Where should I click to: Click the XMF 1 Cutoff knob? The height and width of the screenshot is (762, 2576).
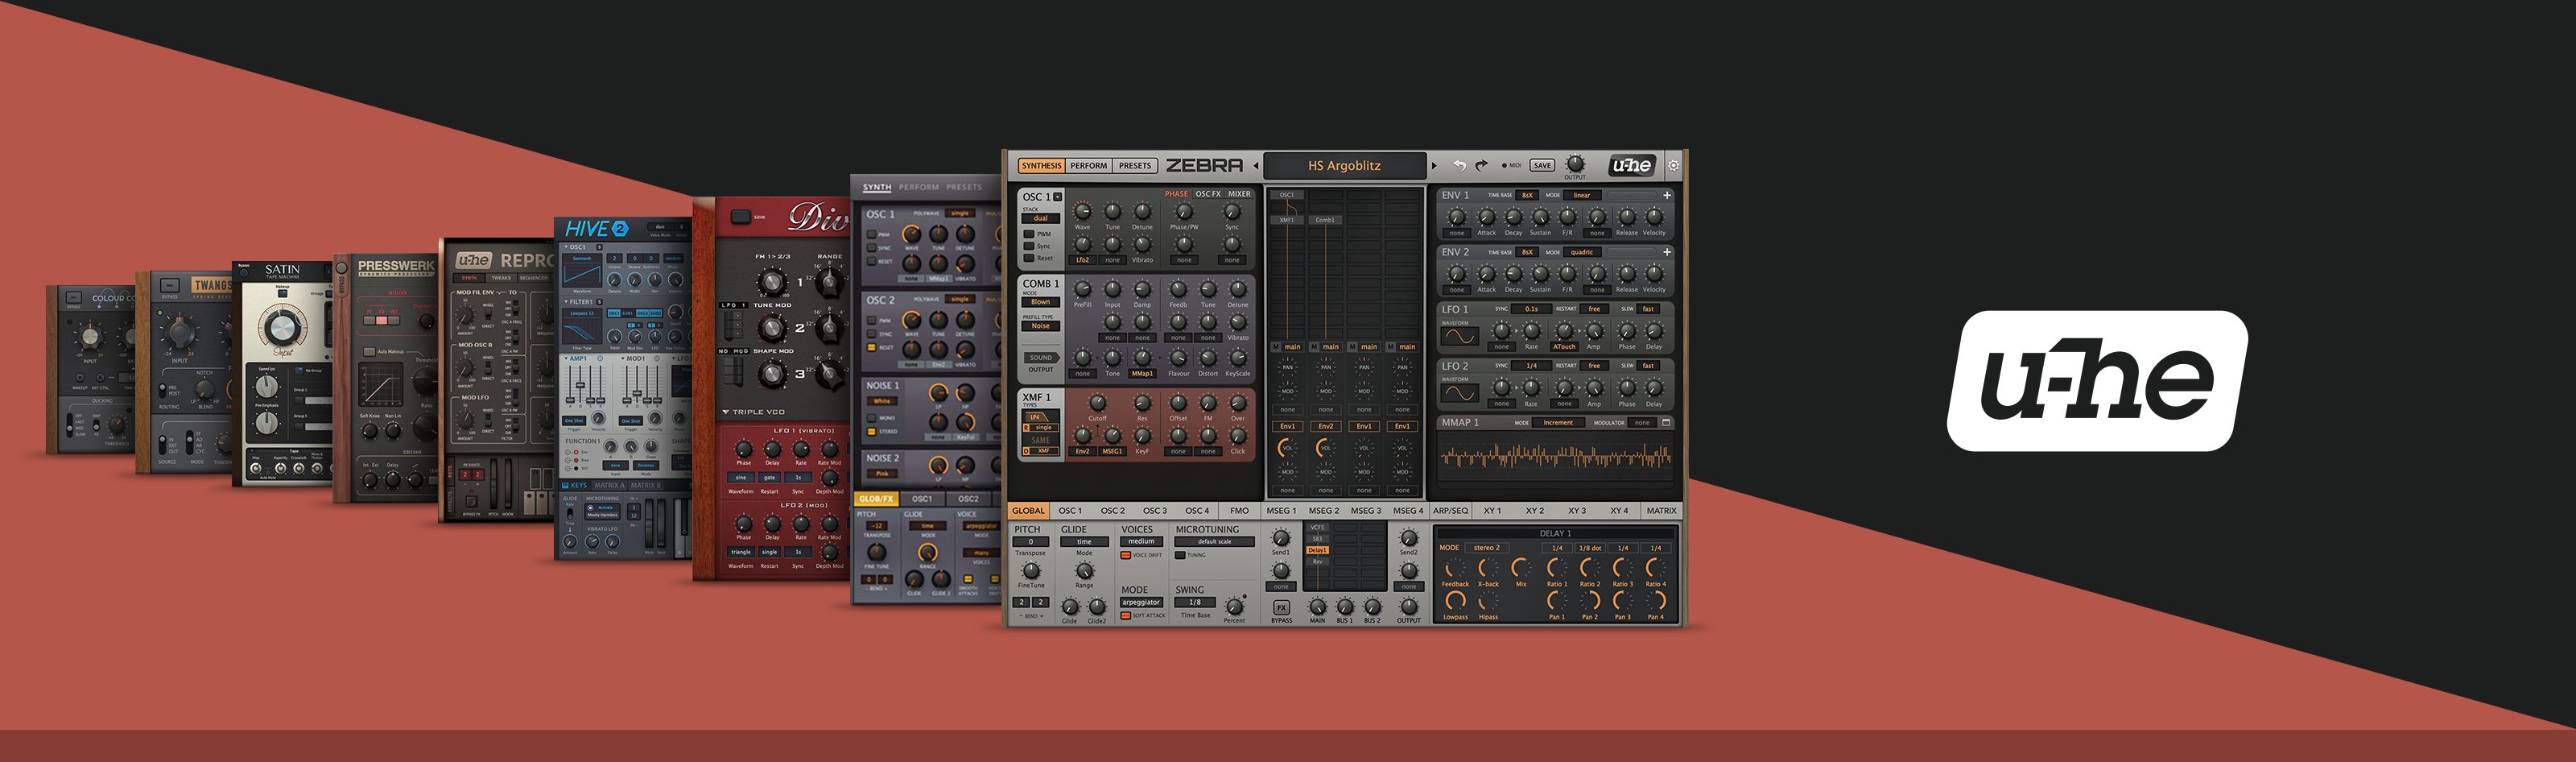pos(1097,403)
